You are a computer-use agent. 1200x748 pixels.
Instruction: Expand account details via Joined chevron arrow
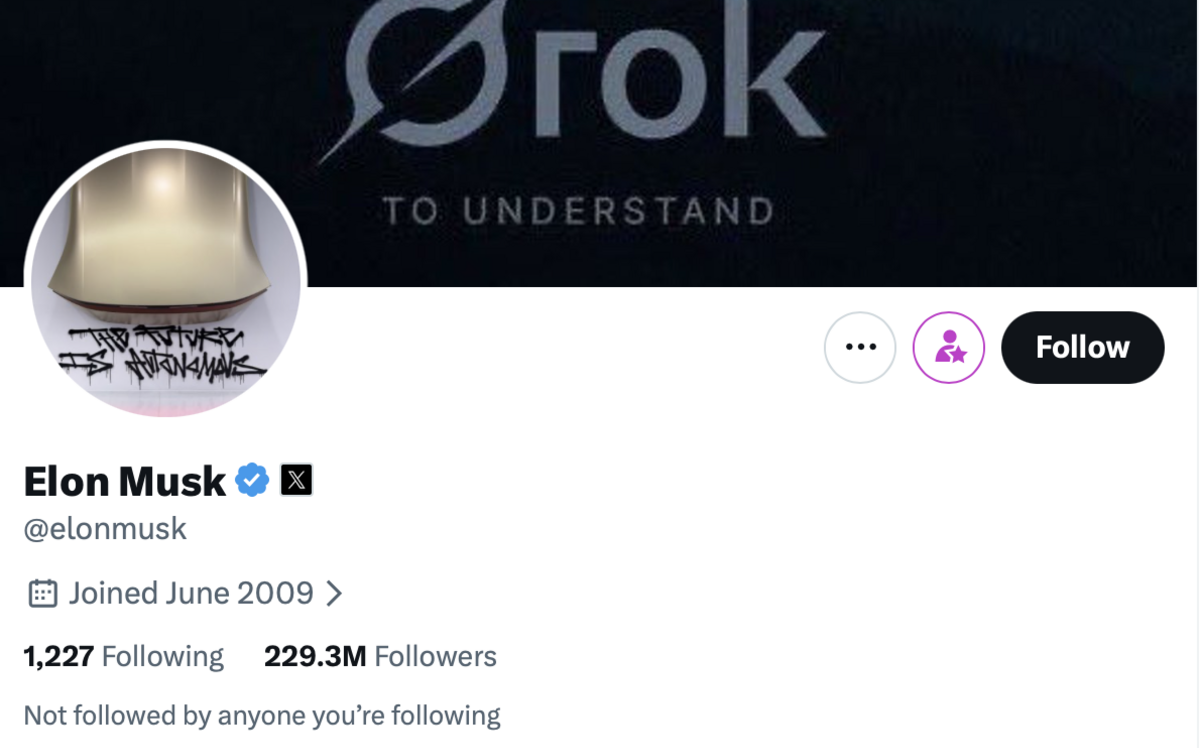click(x=335, y=593)
